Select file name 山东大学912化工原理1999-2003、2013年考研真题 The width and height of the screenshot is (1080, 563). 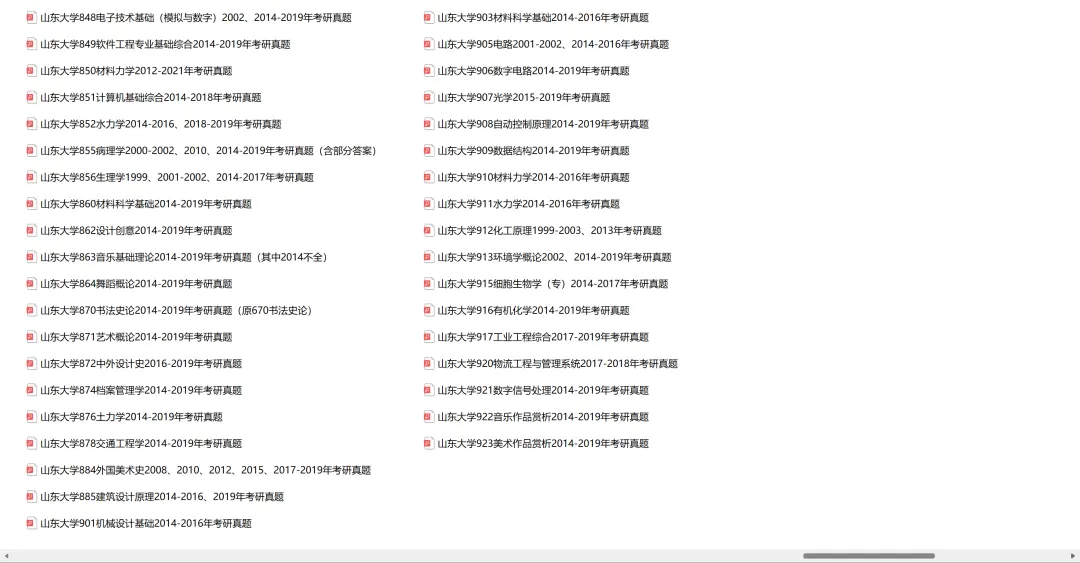(550, 230)
